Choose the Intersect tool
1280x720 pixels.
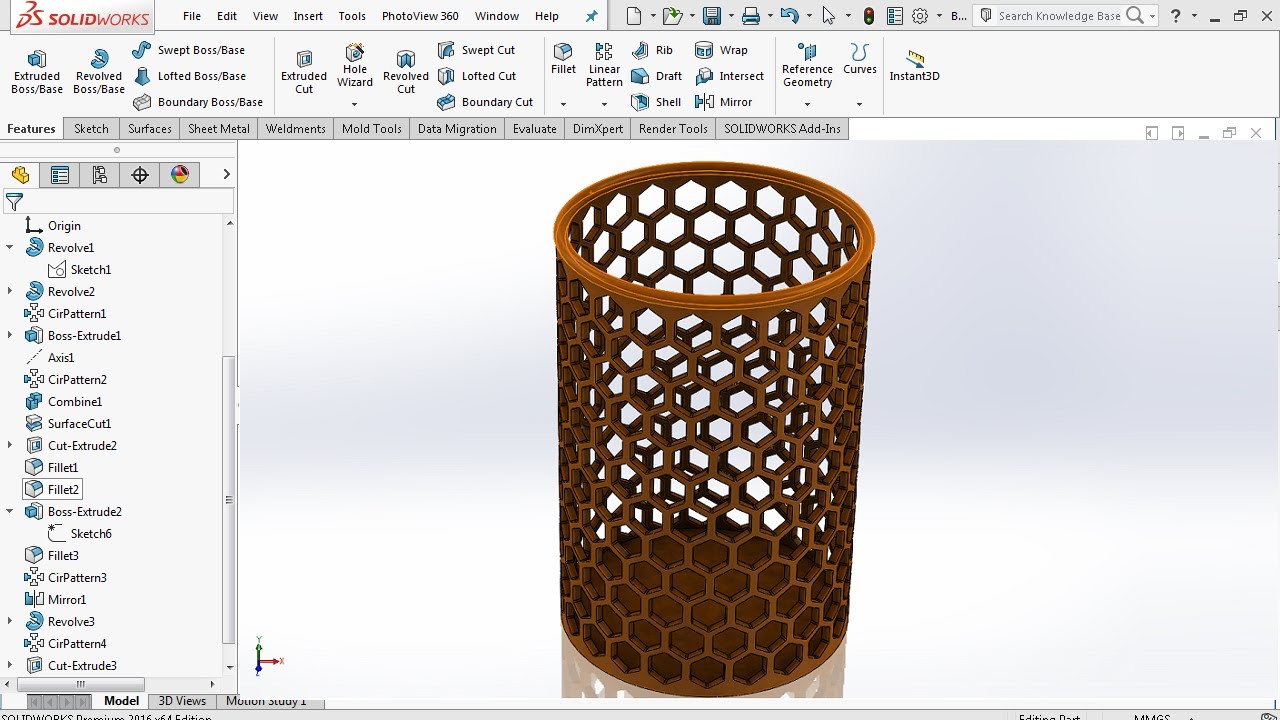[729, 76]
